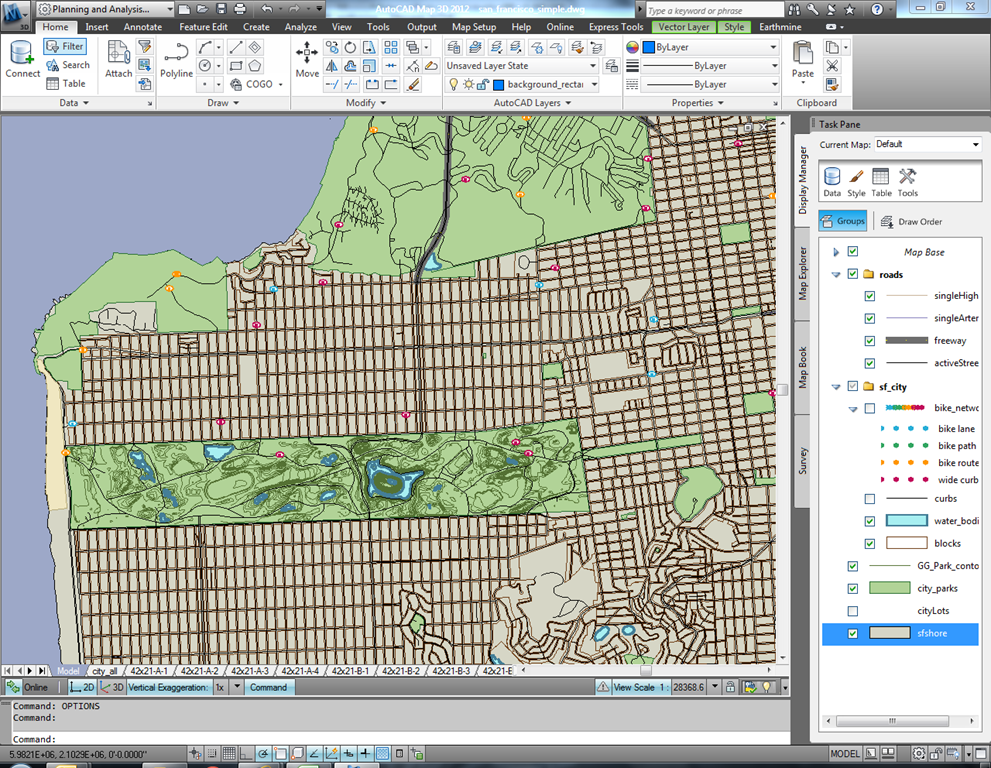Image resolution: width=991 pixels, height=768 pixels.
Task: Activate the Move tool
Action: coord(307,58)
